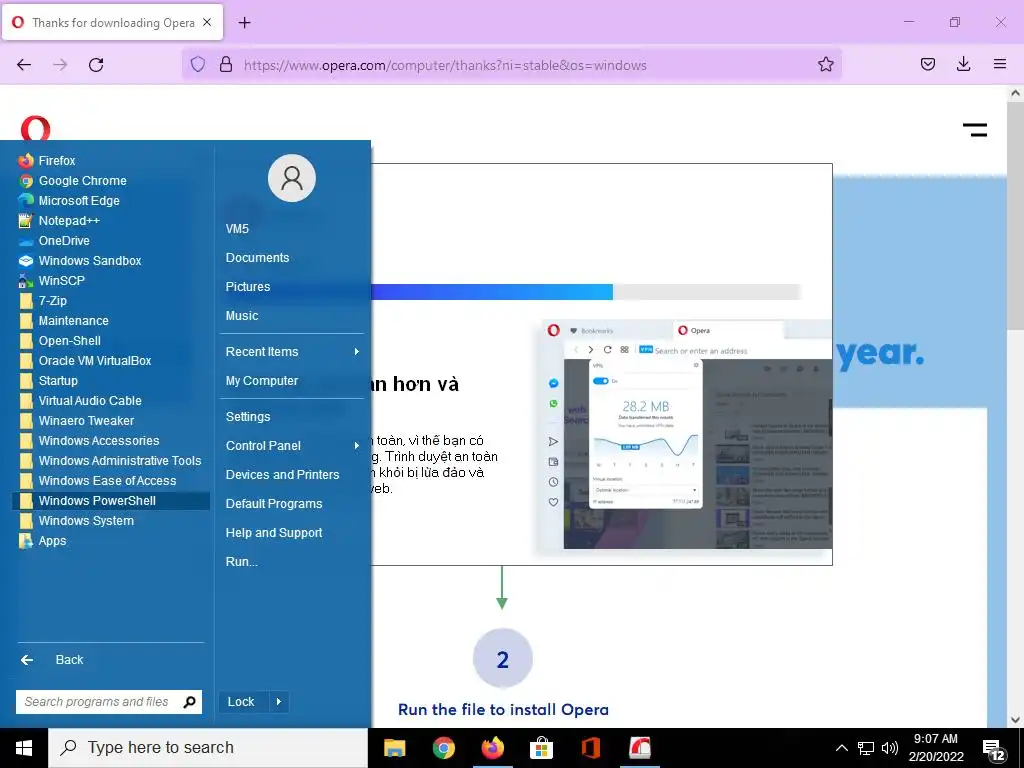Click the Firefox address bar URL
Viewport: 1024px width, 768px height.
tap(445, 65)
